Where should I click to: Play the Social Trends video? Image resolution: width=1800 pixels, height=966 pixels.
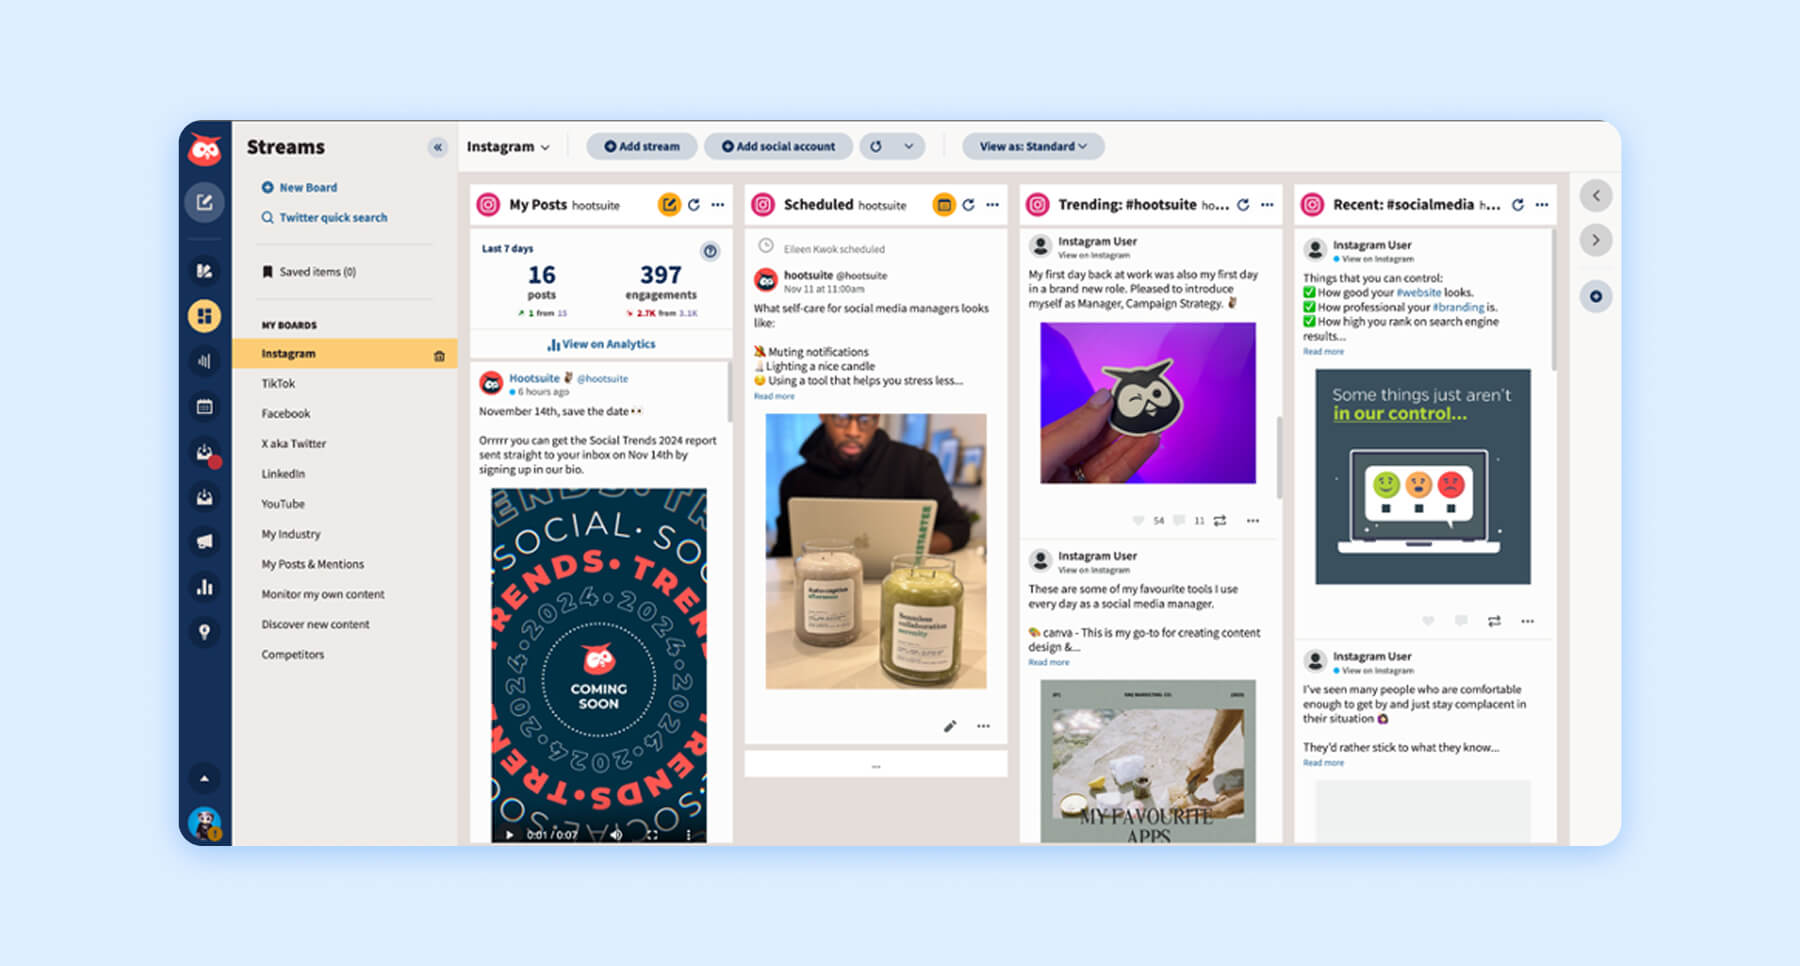coord(509,834)
